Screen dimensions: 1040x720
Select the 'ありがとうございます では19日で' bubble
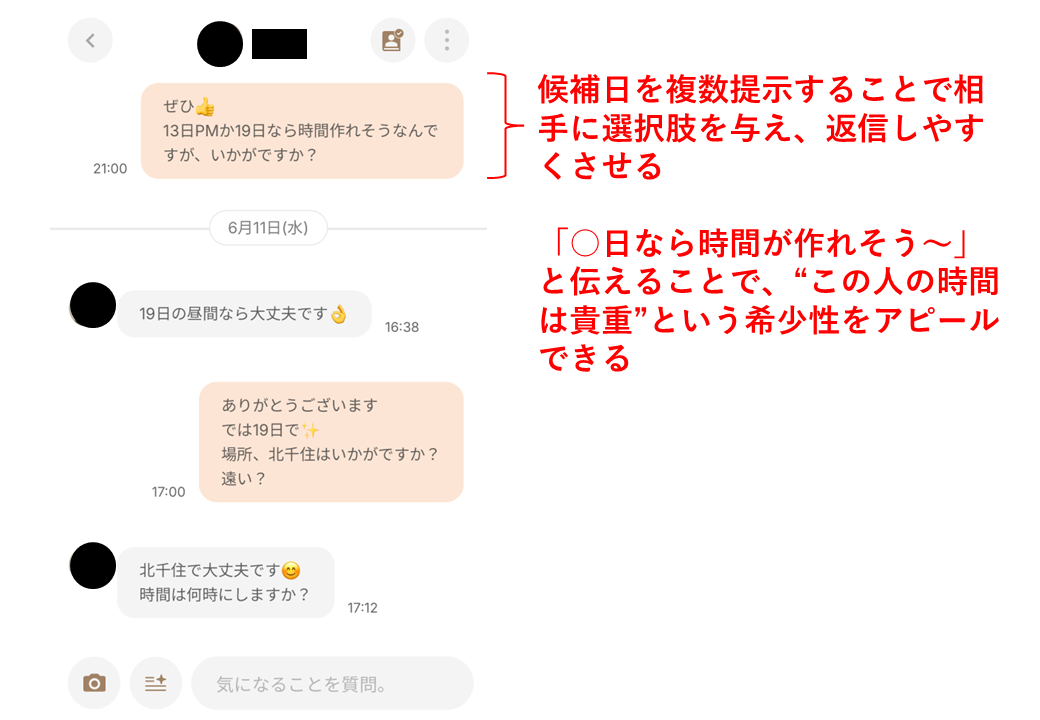tap(331, 442)
